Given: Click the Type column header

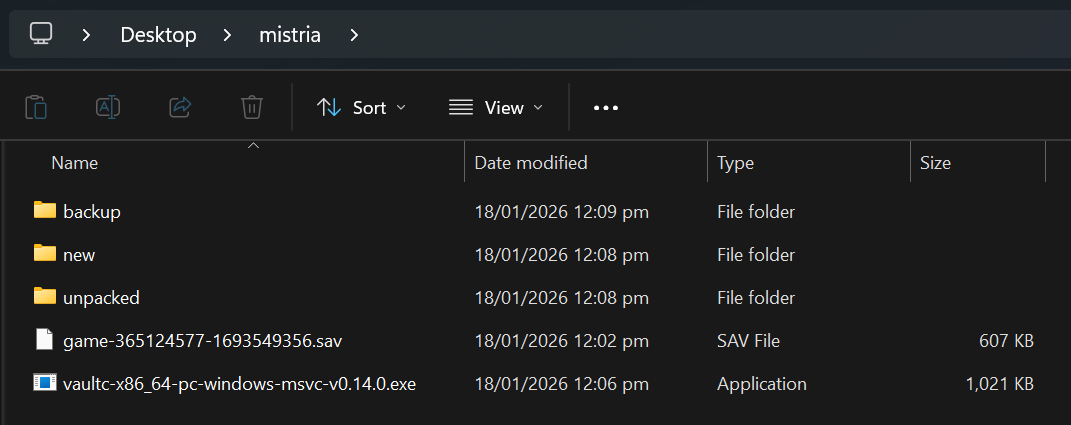Looking at the screenshot, I should click(x=735, y=163).
